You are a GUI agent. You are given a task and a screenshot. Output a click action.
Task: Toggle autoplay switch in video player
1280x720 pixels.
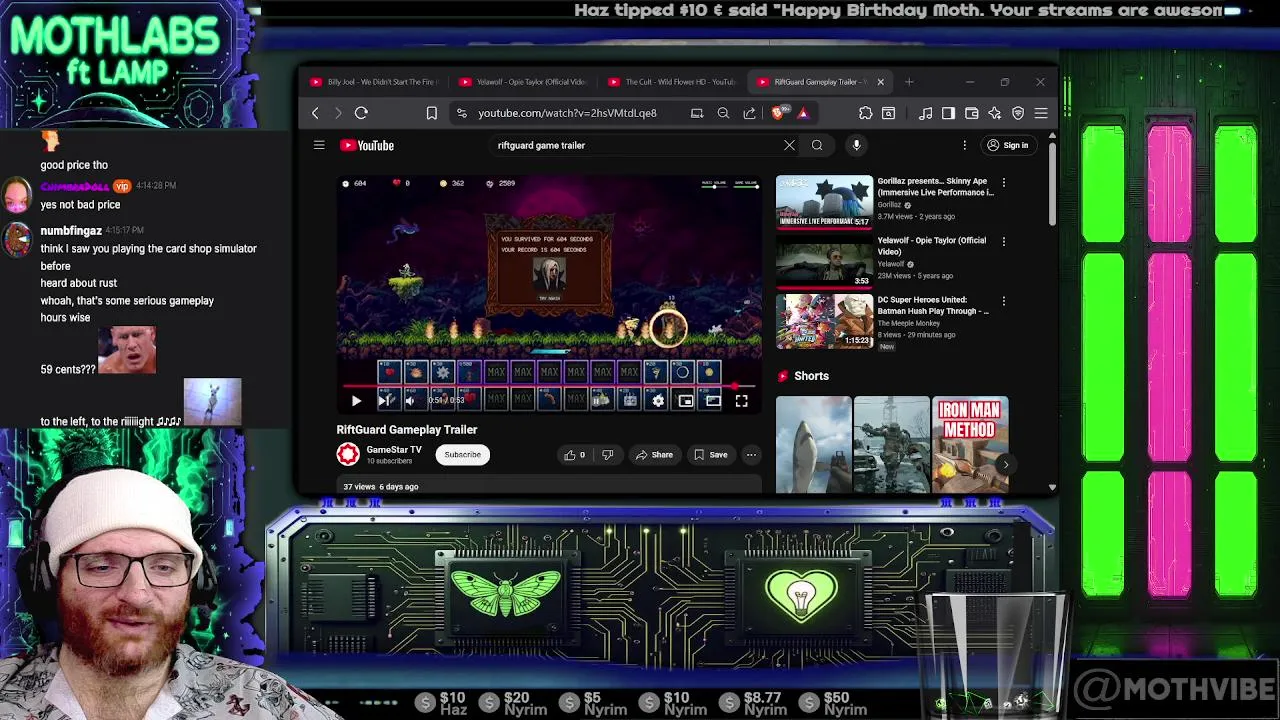point(601,401)
